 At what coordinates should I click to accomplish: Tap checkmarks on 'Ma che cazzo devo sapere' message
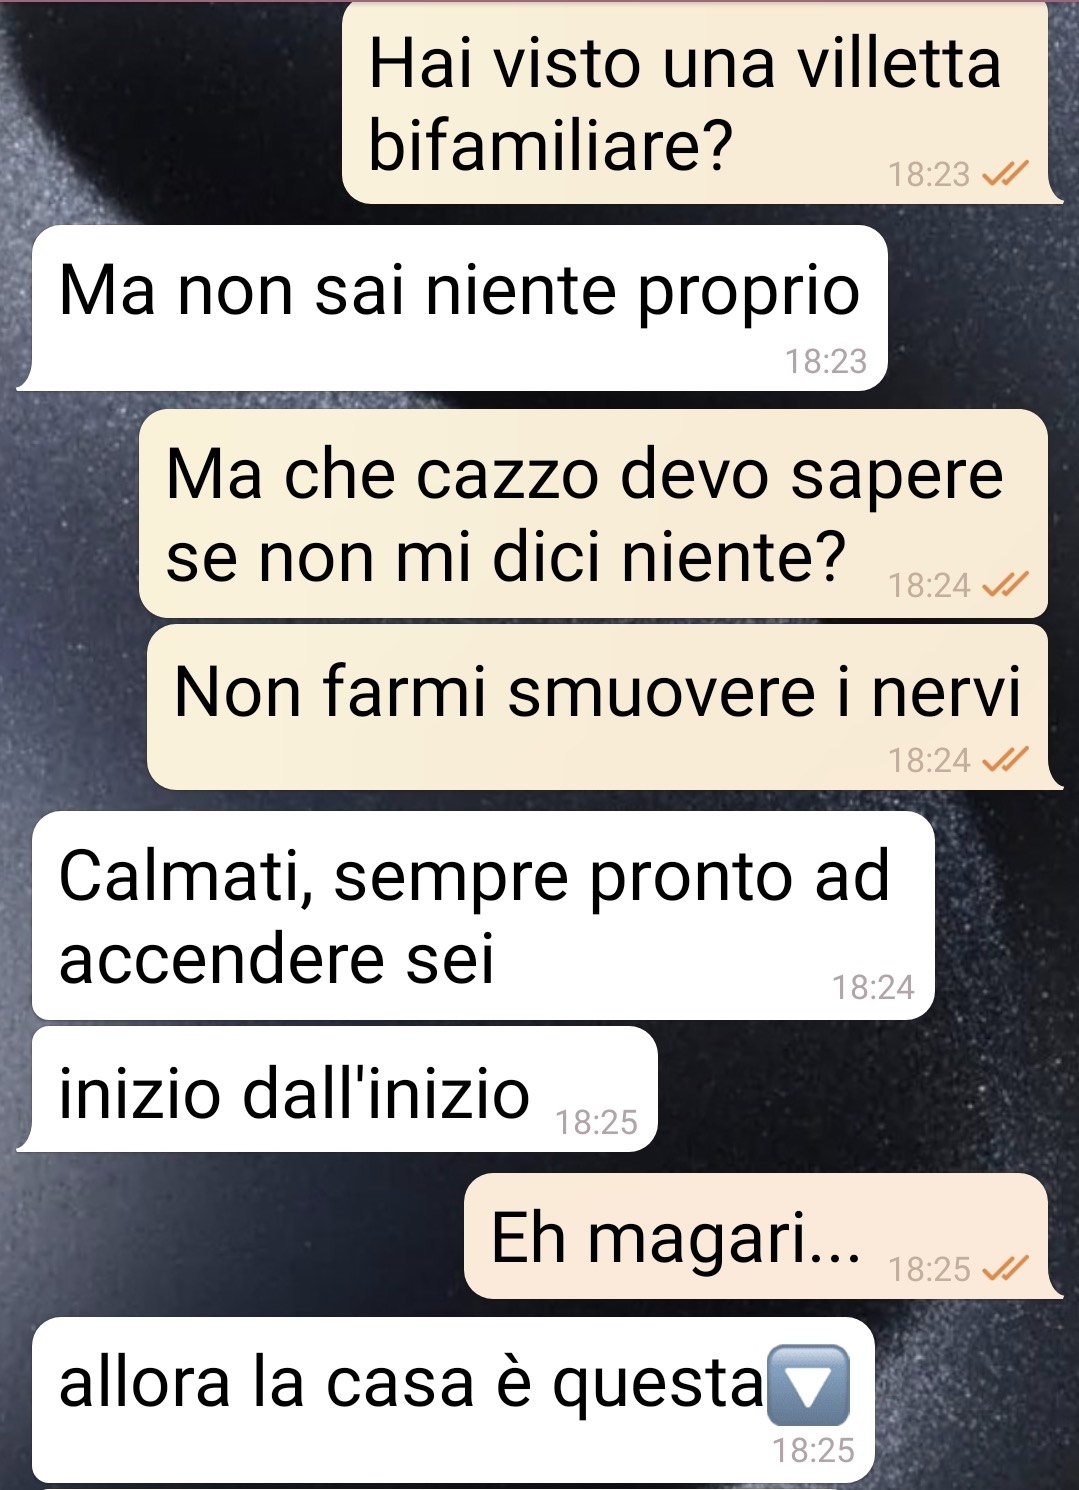pos(1004,585)
